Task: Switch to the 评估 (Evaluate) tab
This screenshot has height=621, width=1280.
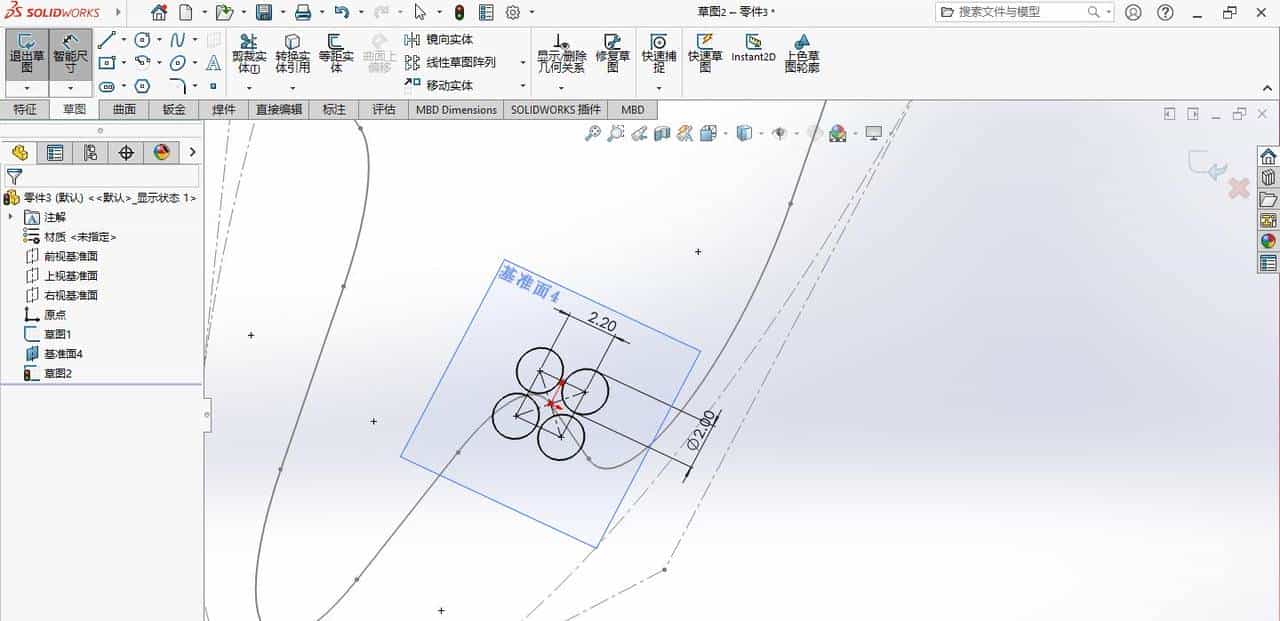Action: tap(384, 110)
